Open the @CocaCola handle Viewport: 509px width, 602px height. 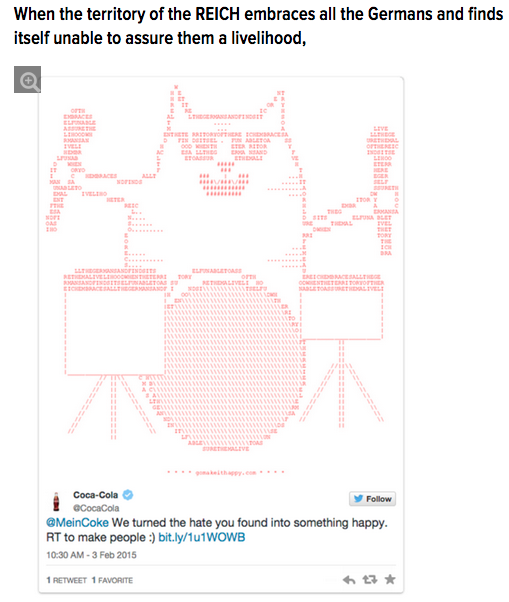point(96,508)
